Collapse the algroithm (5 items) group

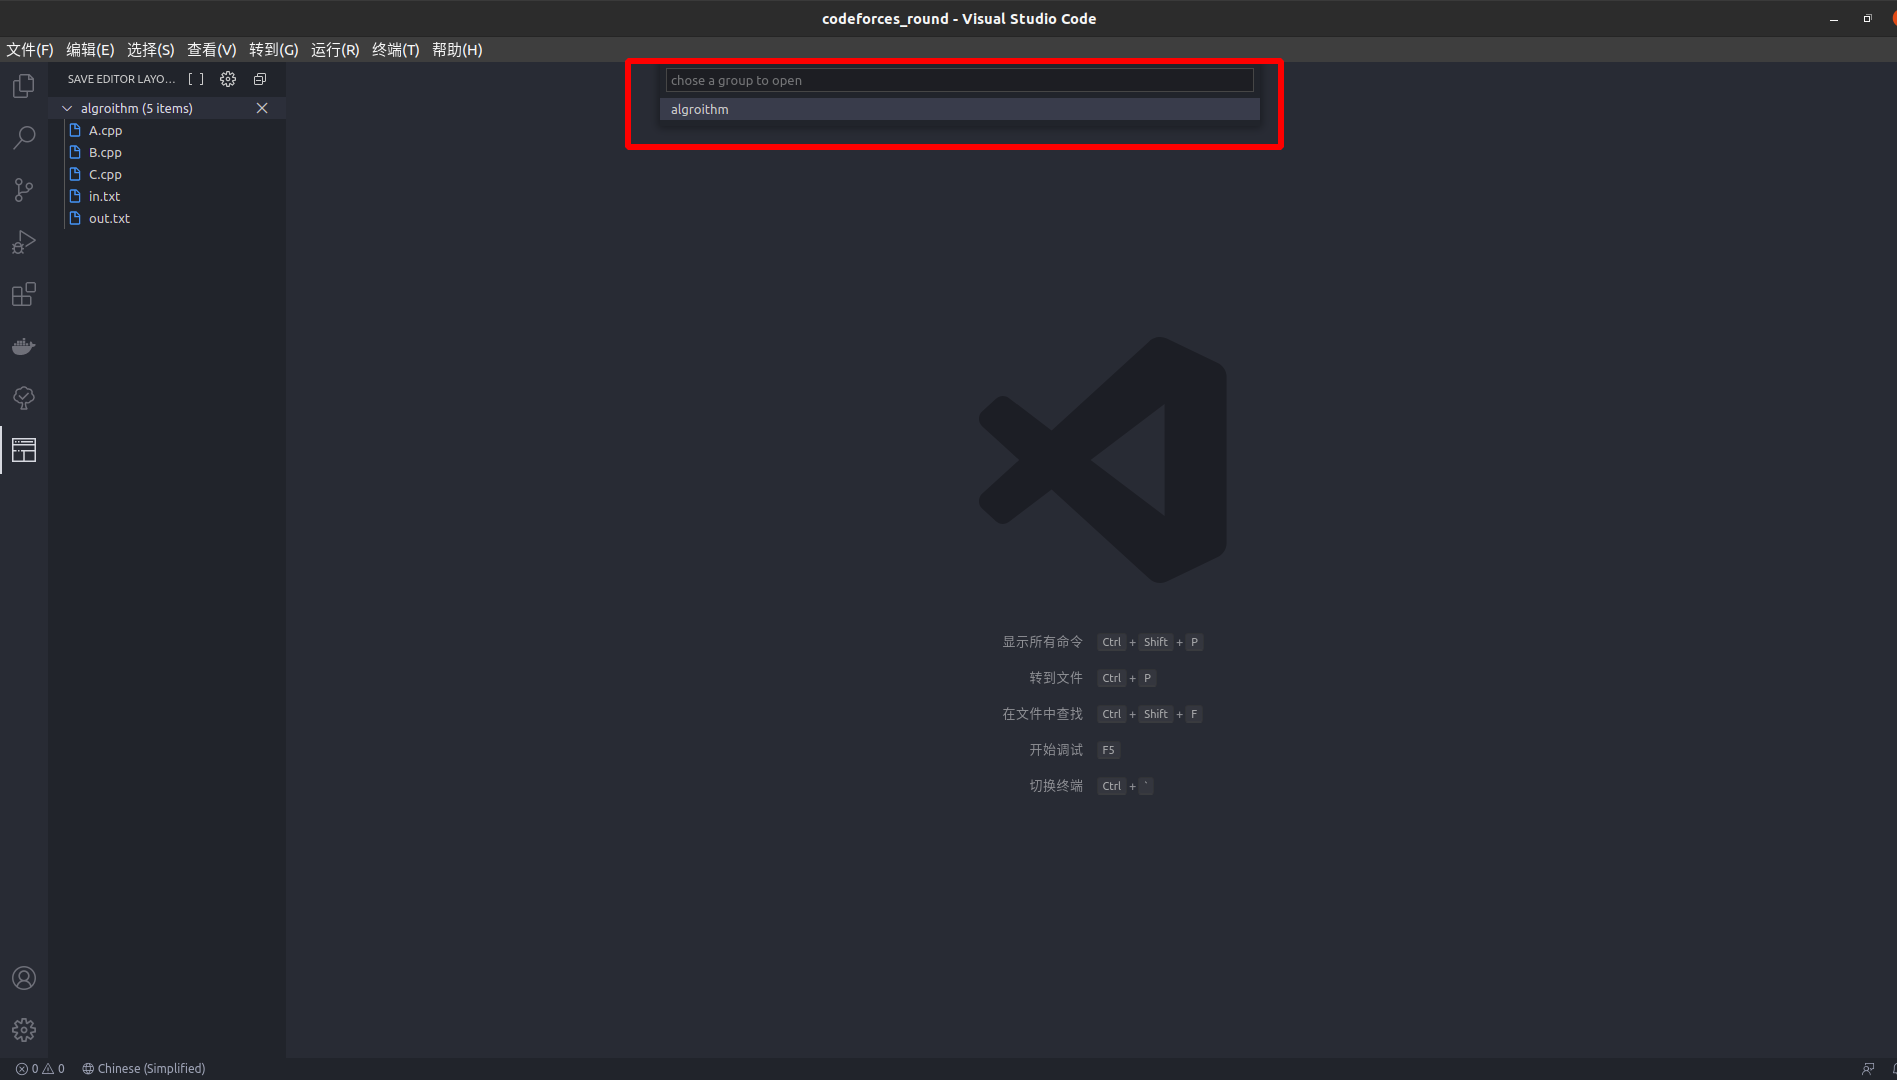click(x=67, y=108)
